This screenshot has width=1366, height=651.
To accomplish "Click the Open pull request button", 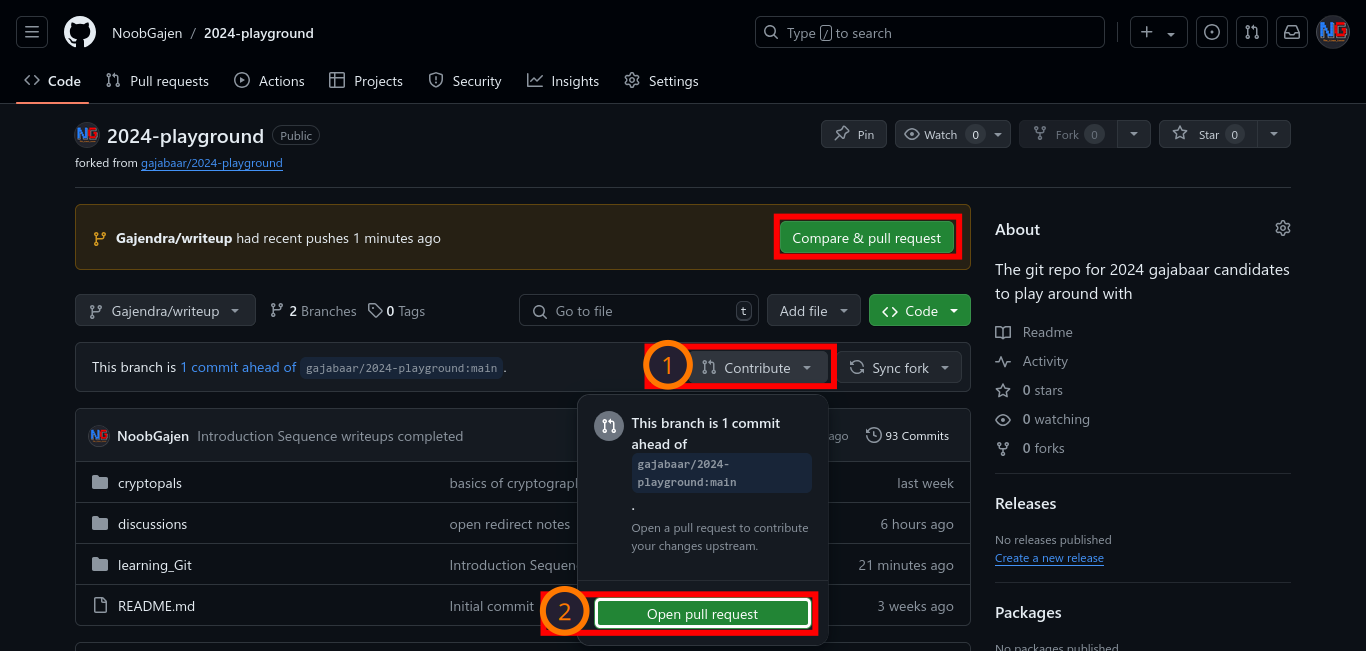I will [x=702, y=614].
